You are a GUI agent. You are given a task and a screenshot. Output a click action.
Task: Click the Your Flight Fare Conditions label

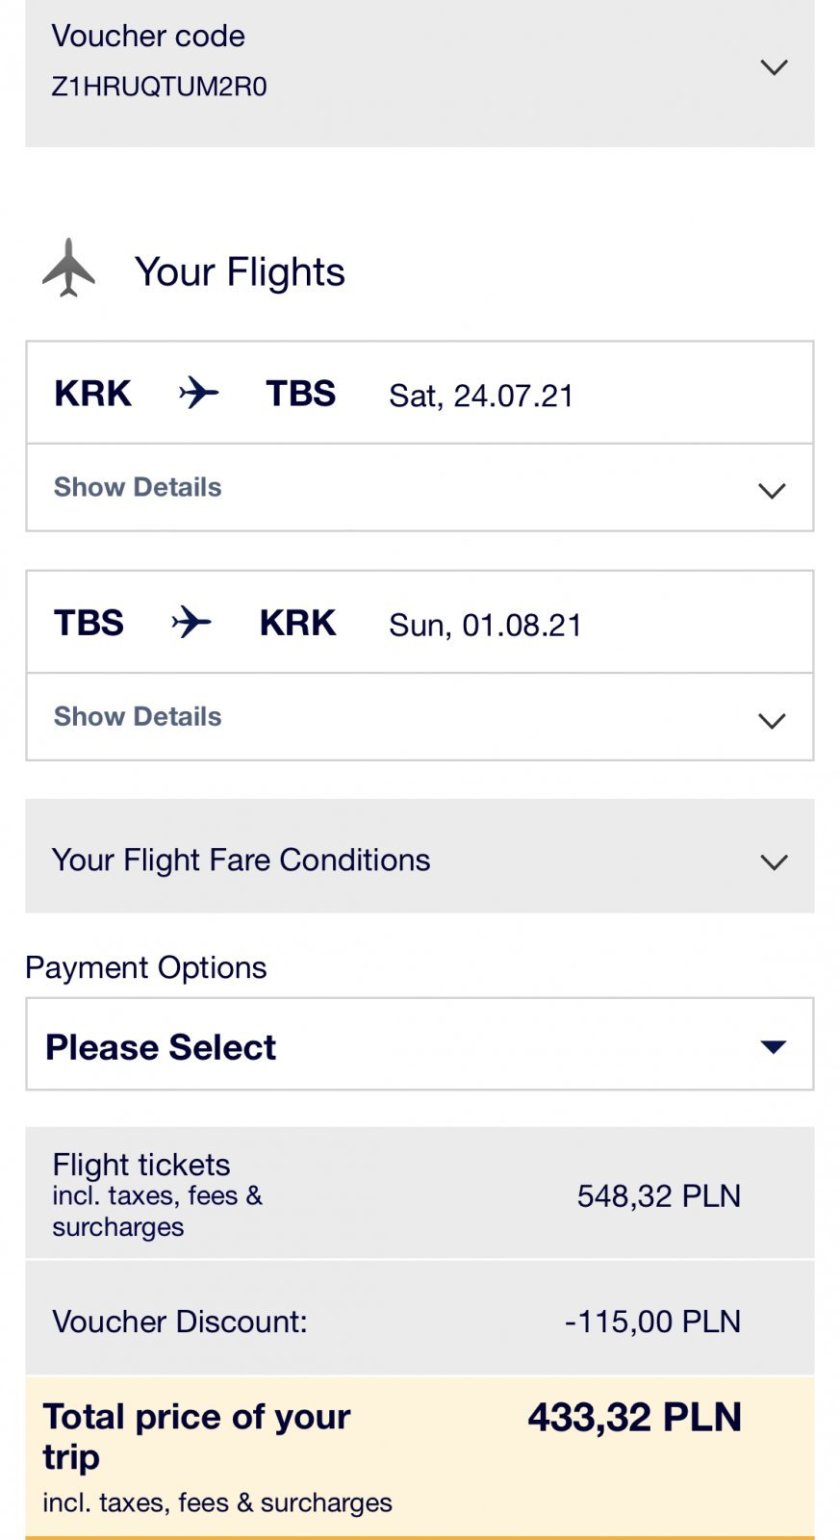click(241, 860)
